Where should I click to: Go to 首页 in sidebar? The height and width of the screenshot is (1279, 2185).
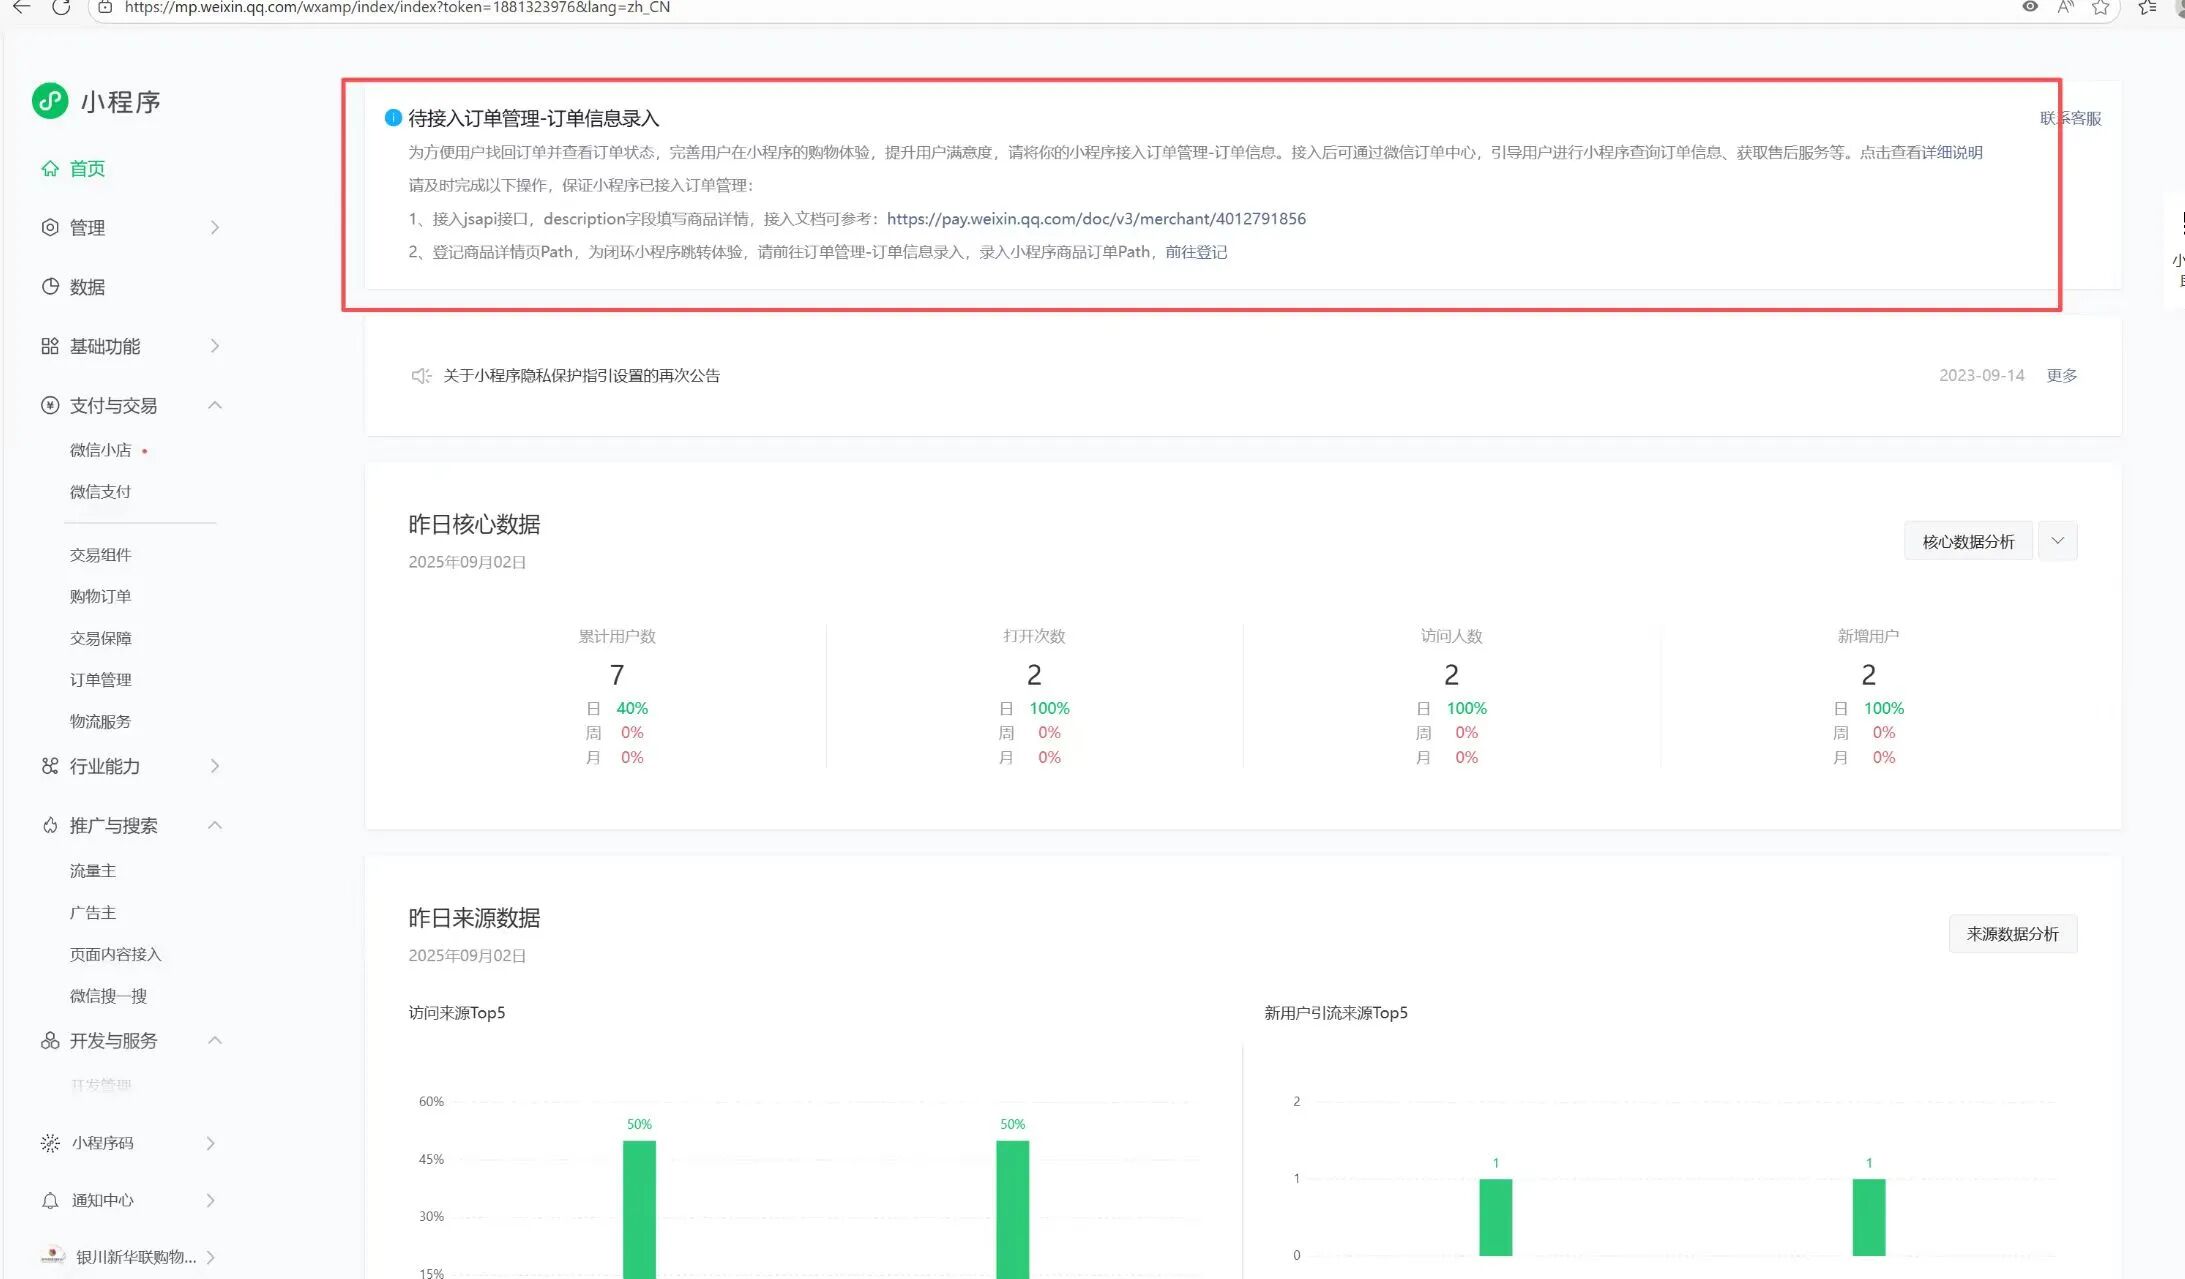click(87, 169)
